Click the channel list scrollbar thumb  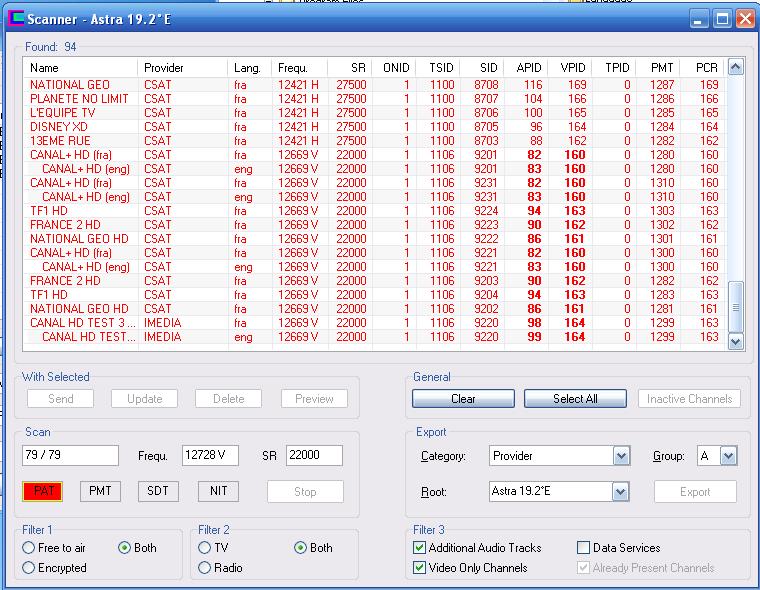(x=735, y=307)
